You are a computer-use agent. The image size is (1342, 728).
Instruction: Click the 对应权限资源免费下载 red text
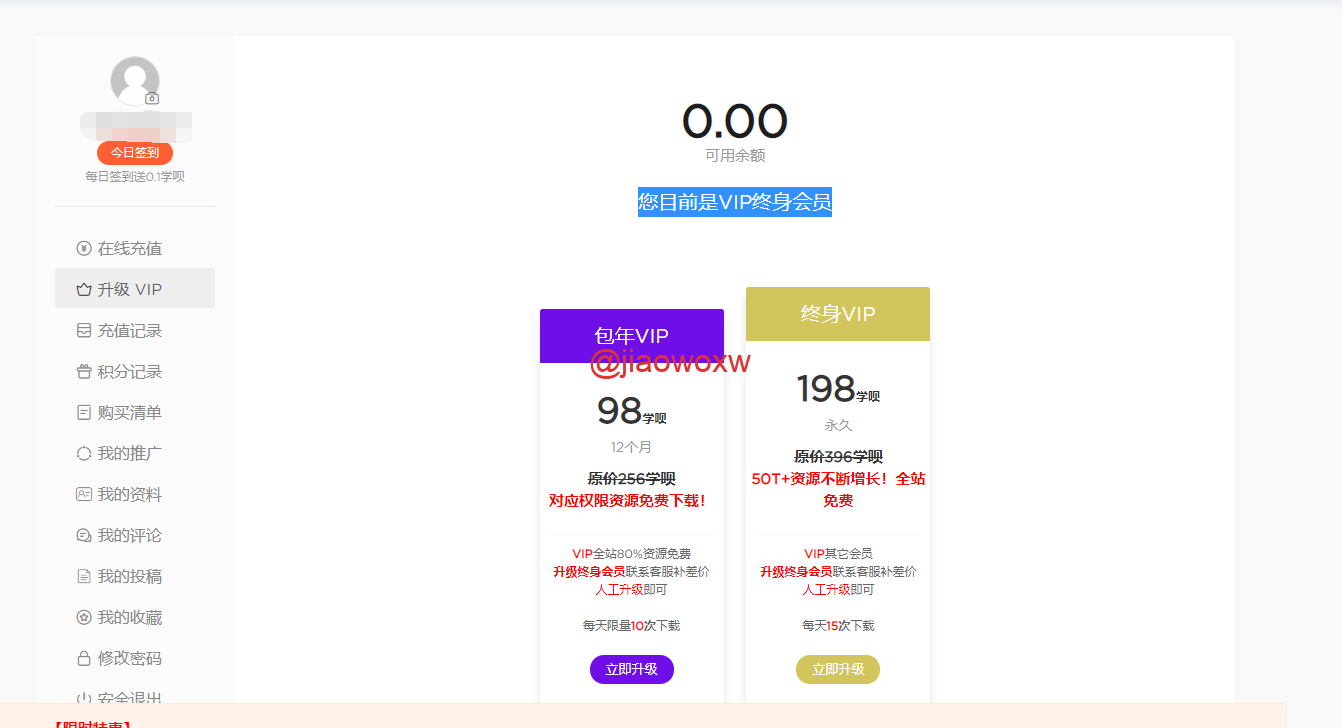point(628,501)
